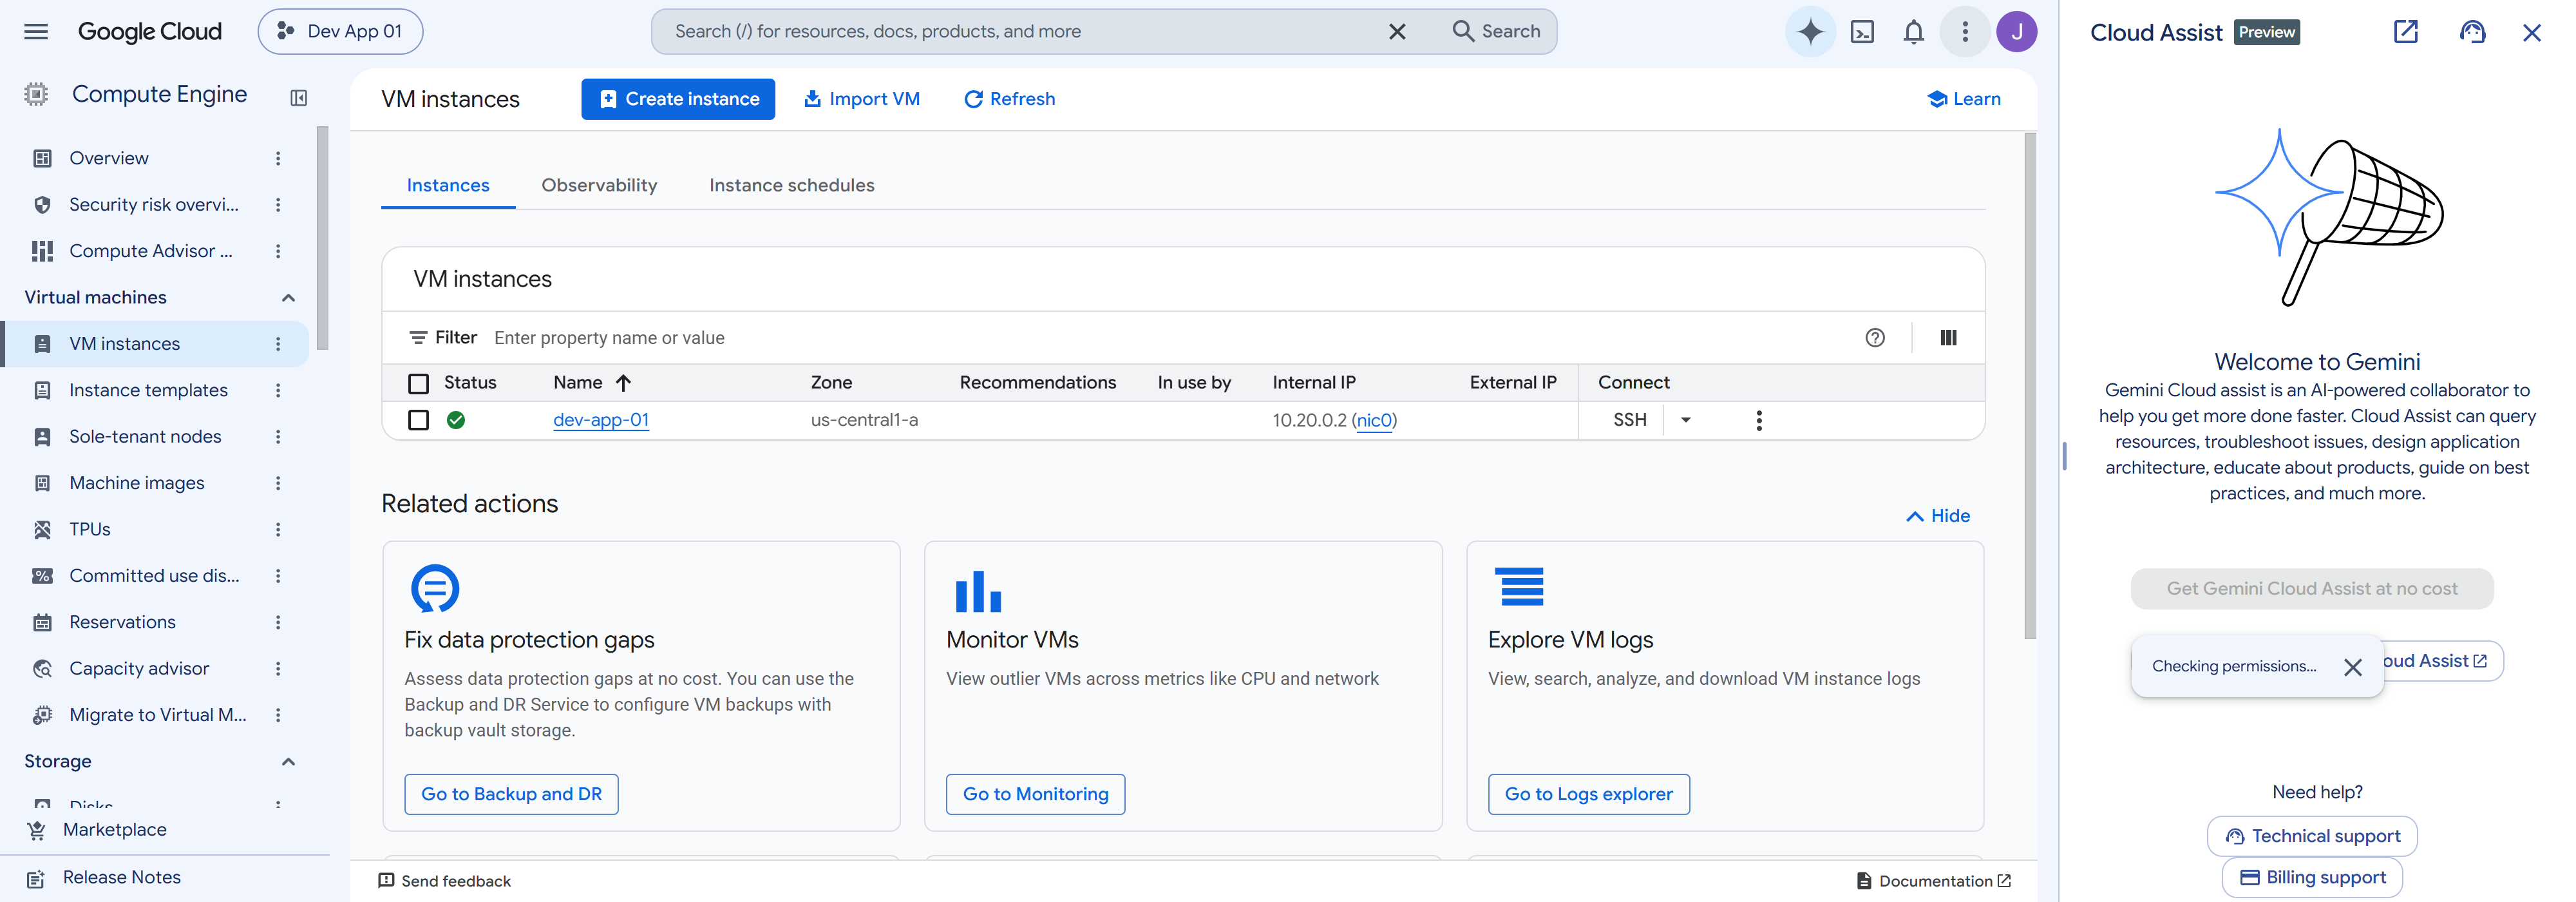This screenshot has width=2576, height=902.
Task: Open more actions menu for dev-app-01
Action: [x=1759, y=420]
